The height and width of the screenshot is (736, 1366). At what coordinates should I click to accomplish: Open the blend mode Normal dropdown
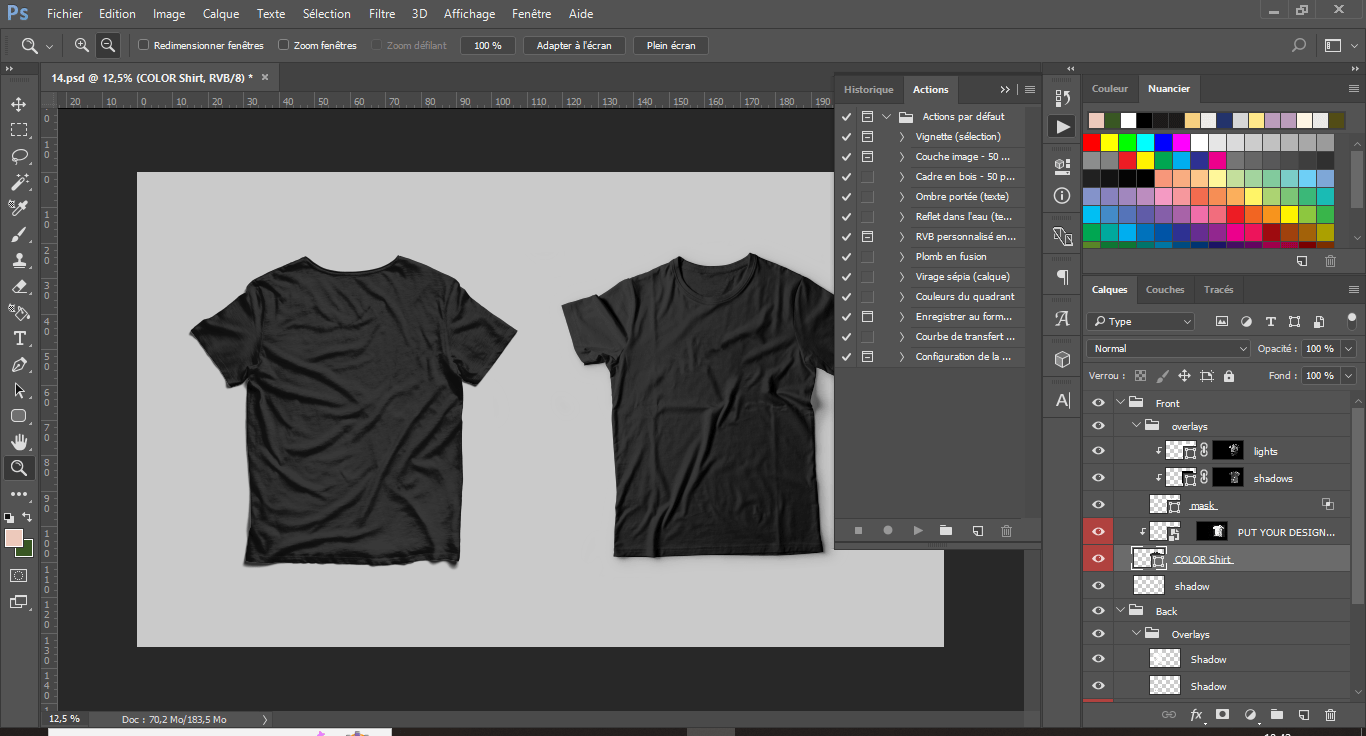1168,349
